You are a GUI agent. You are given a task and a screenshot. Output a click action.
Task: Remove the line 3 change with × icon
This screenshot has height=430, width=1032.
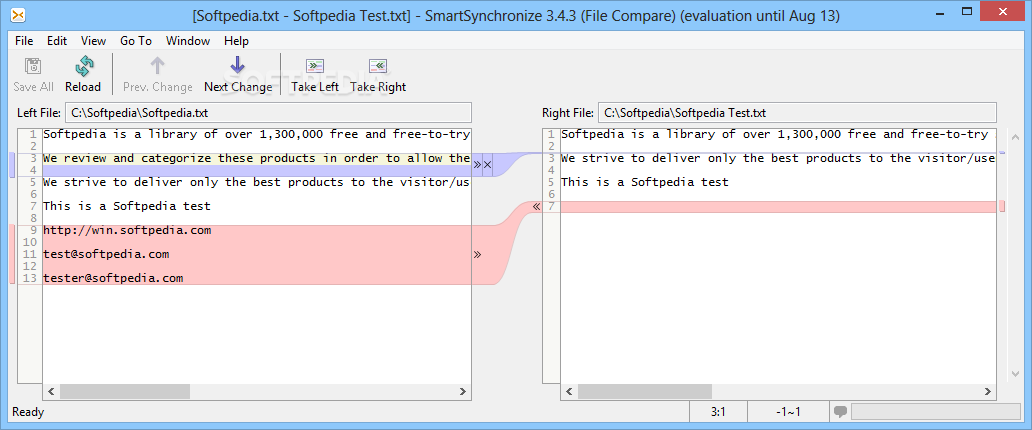point(488,165)
